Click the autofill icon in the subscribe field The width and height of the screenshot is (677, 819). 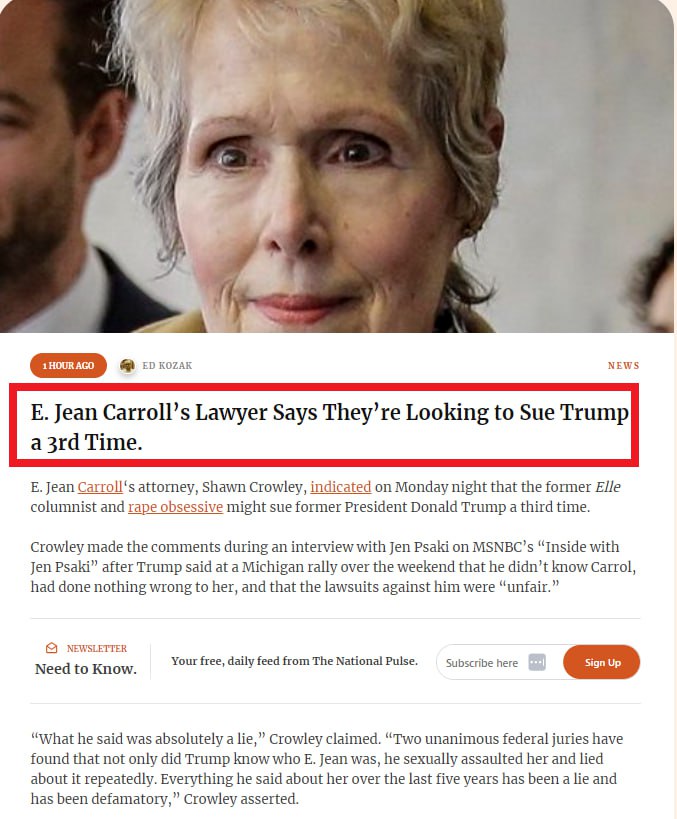(537, 662)
